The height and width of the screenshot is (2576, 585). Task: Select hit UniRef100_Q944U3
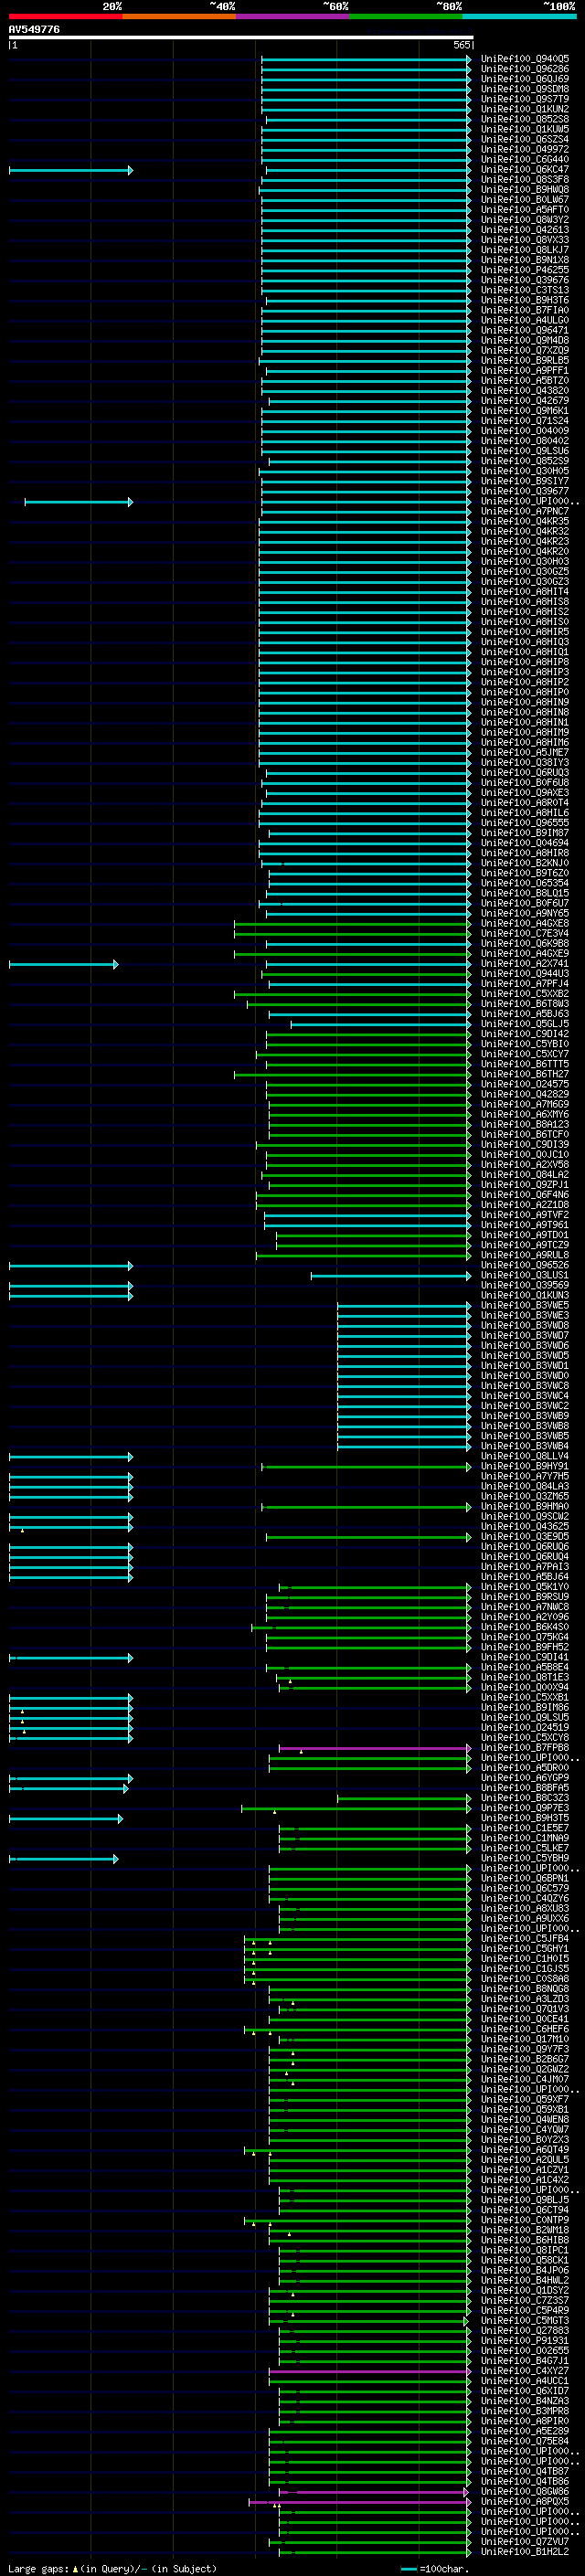525,974
